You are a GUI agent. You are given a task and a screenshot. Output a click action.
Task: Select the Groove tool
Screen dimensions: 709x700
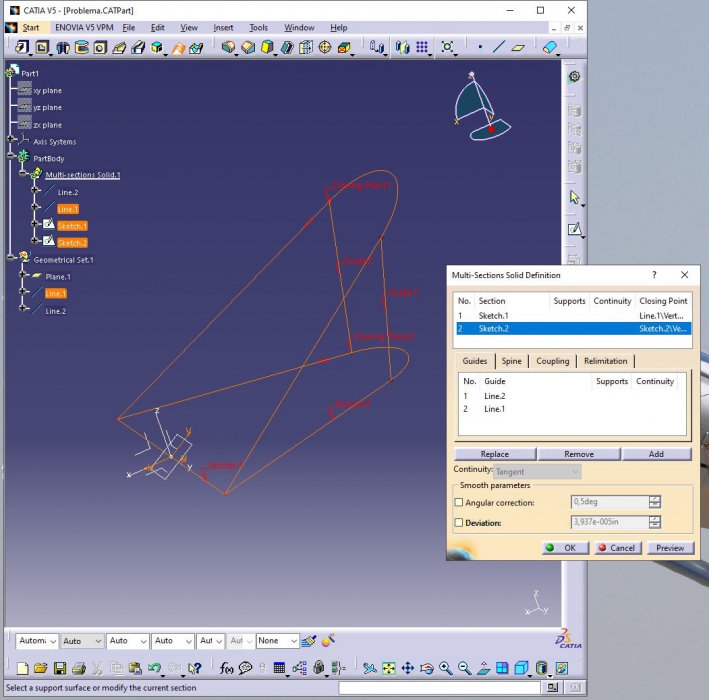[81, 47]
